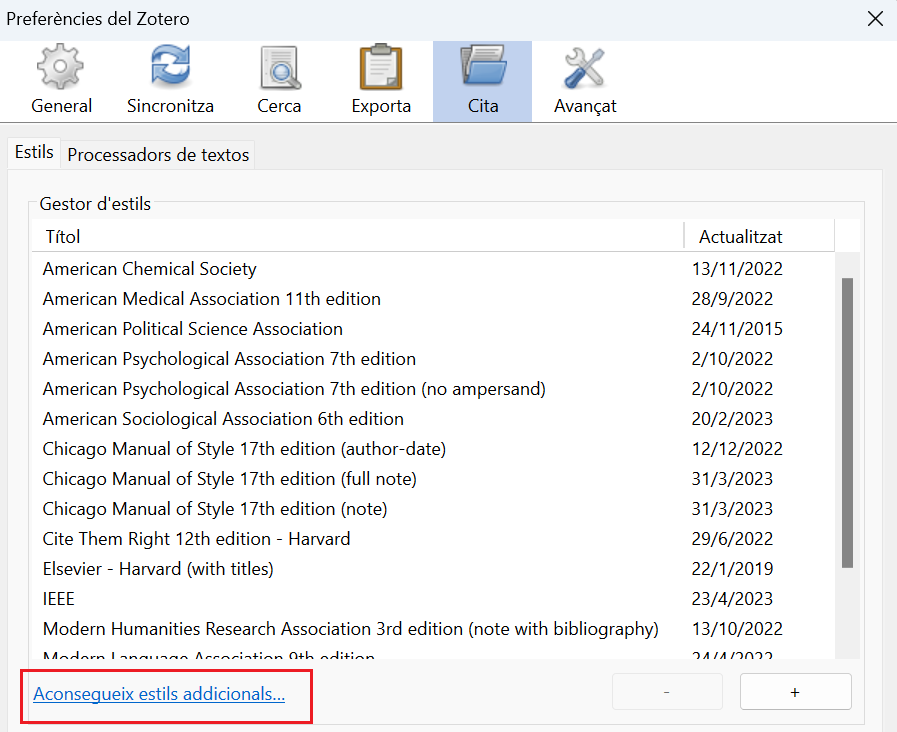Click the 29/6/2022 updated date
Screen dimensions: 897x732
pyautogui.click(x=732, y=539)
